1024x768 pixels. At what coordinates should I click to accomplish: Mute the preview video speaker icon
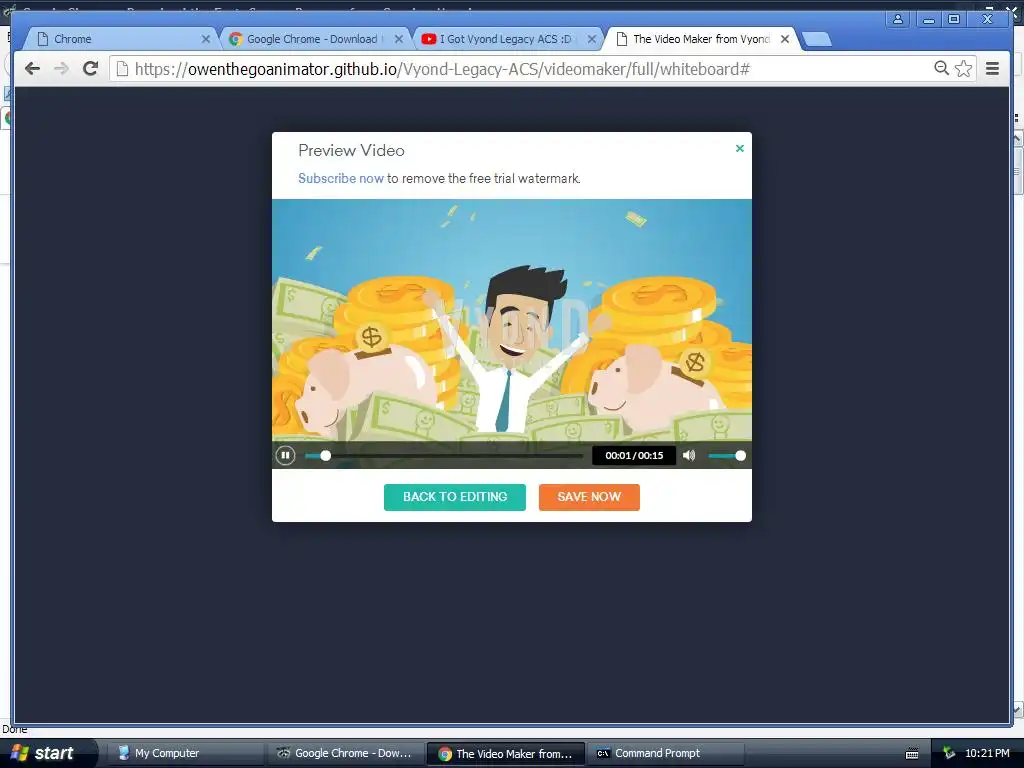(689, 455)
